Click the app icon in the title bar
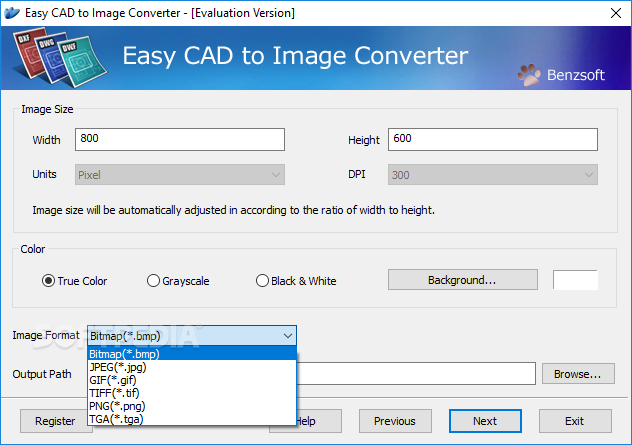 tap(12, 13)
